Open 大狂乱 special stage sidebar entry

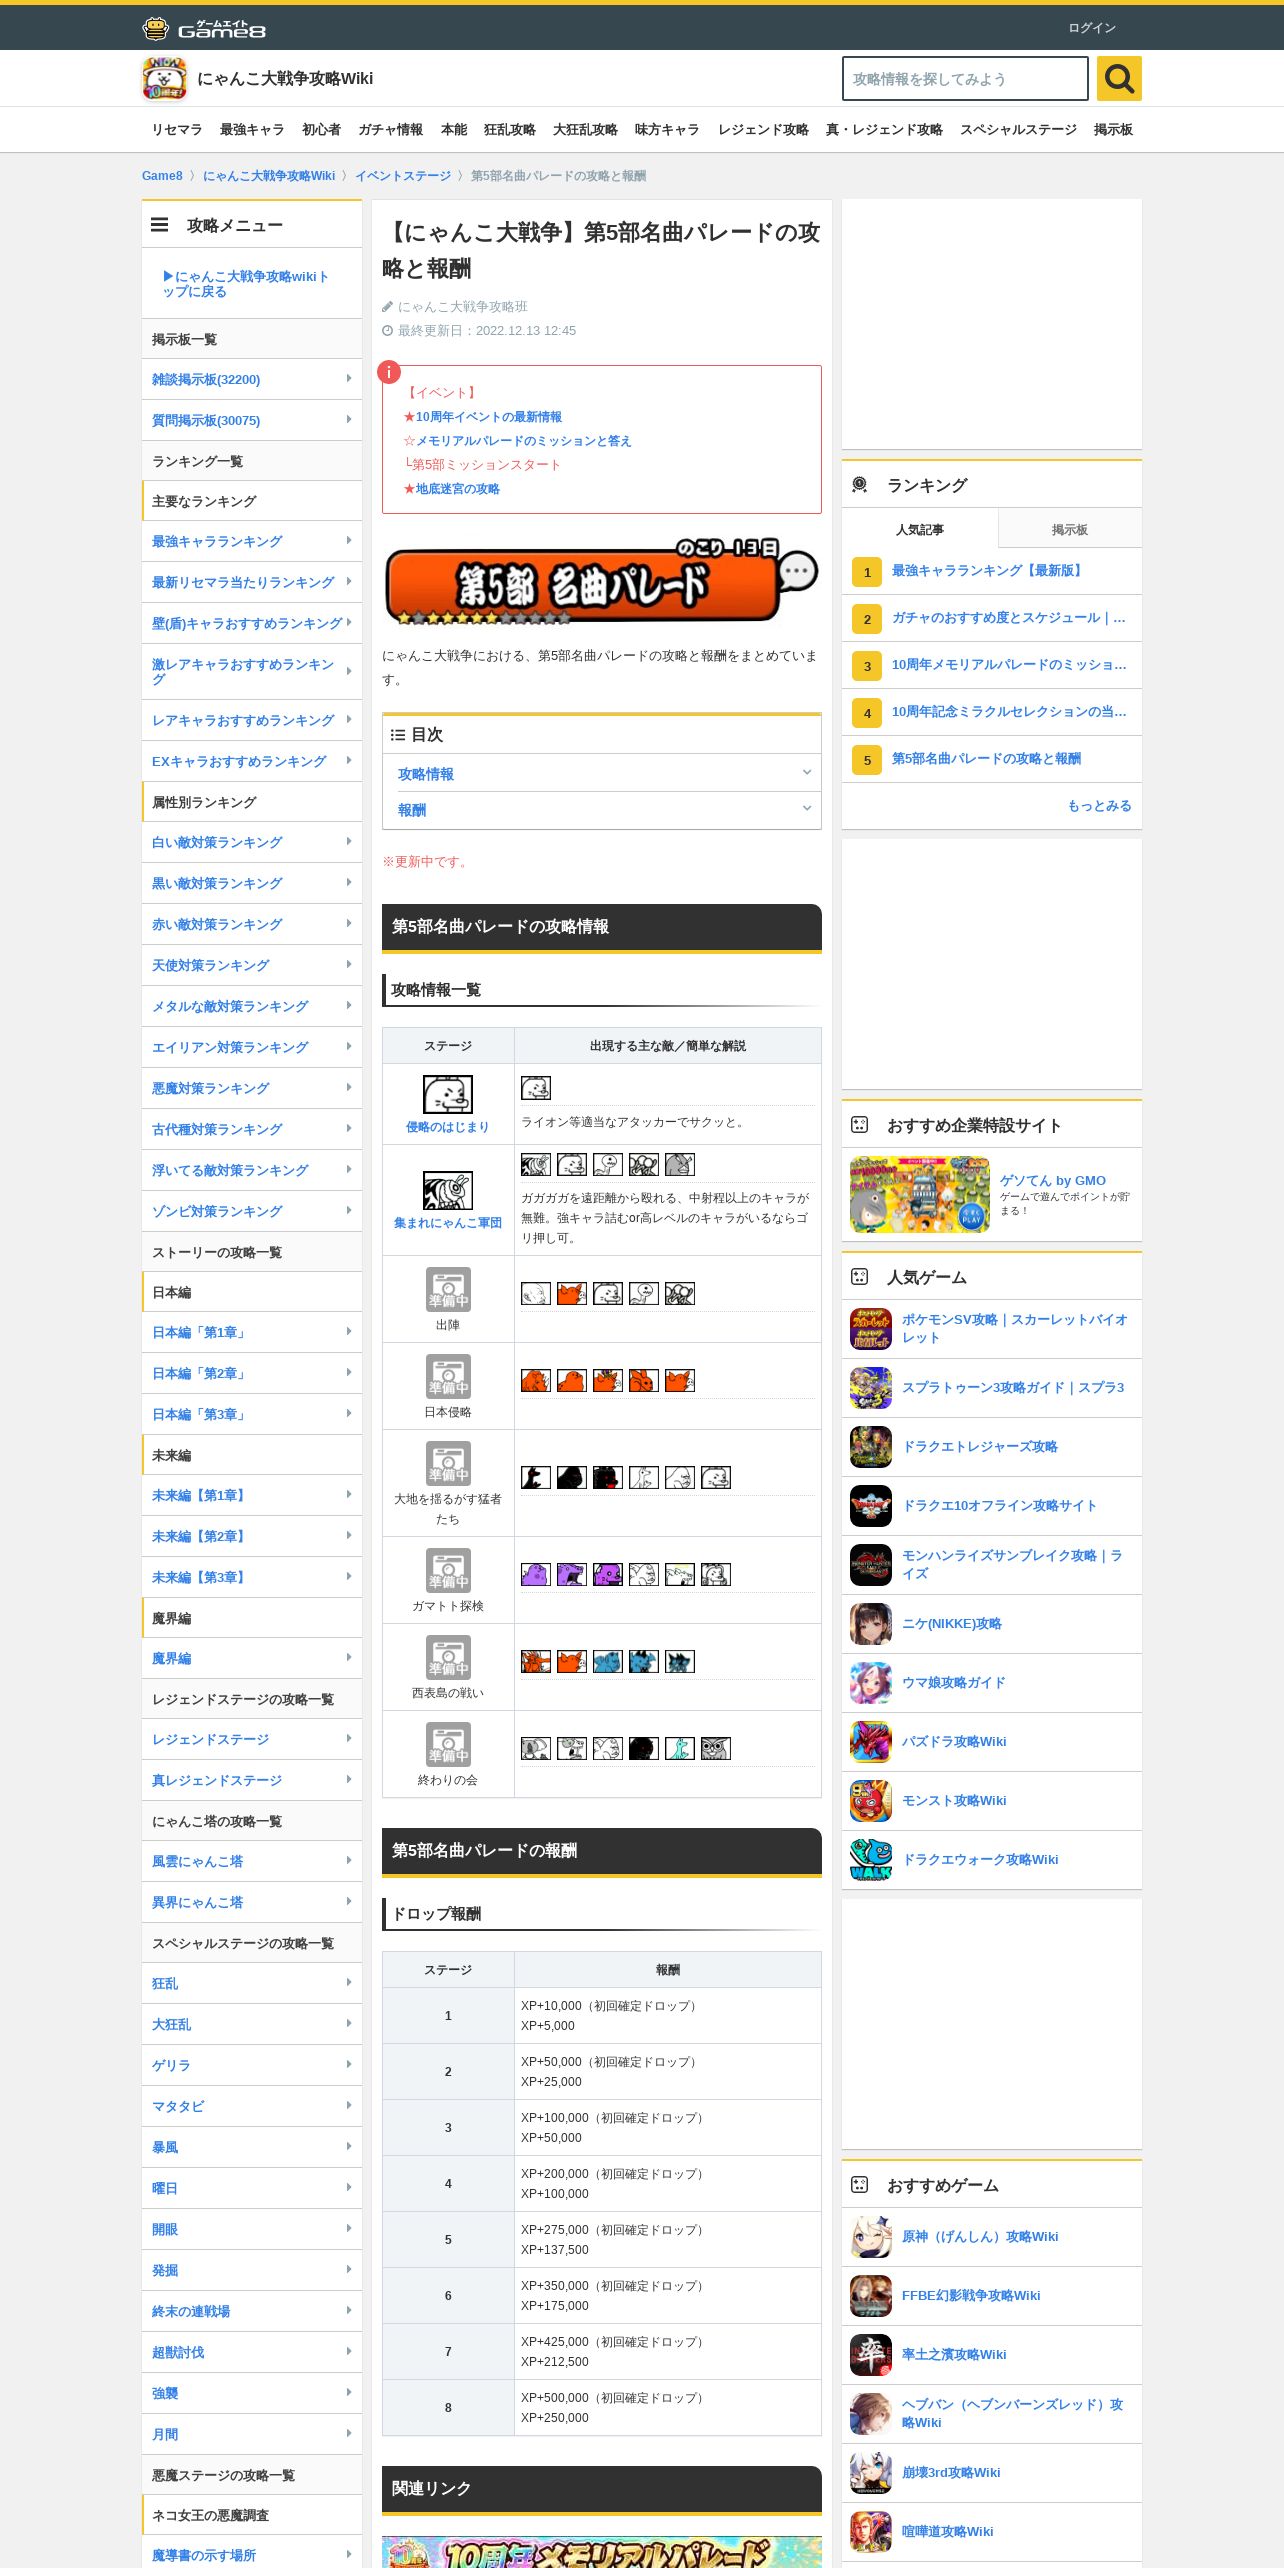tap(252, 2024)
